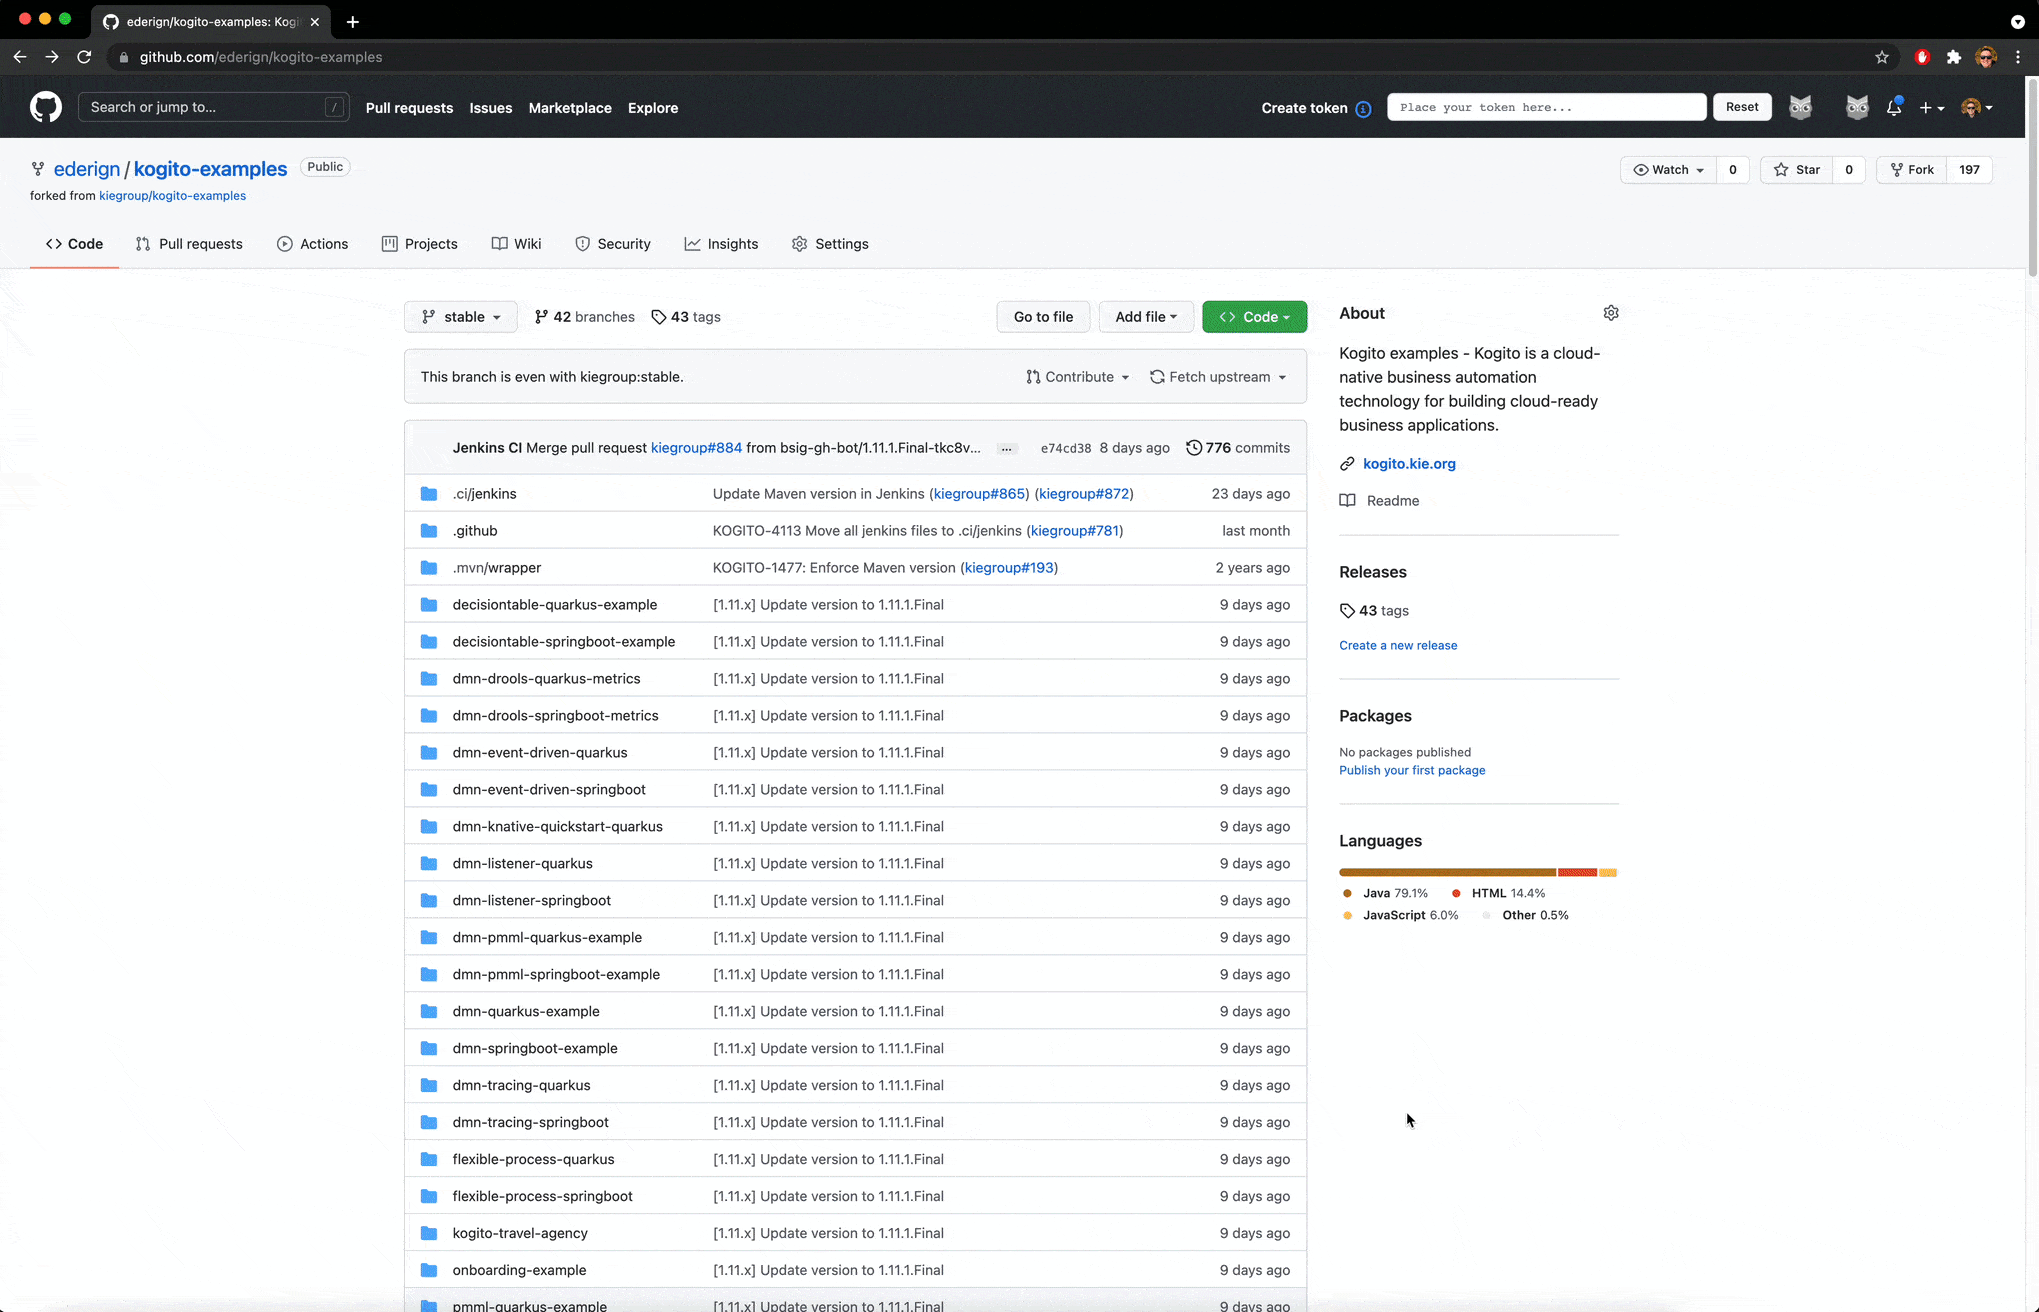Open browser extensions puzzle icon
Screen dimensions: 2039x1312
[1953, 57]
